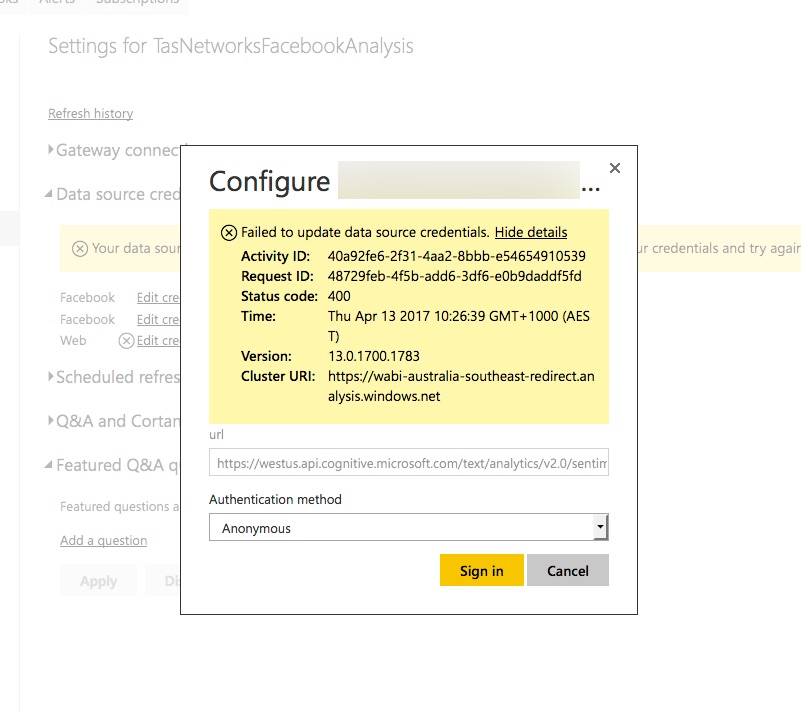Click the Version value 13.0.1700.1783
The image size is (801, 712).
[x=373, y=356]
